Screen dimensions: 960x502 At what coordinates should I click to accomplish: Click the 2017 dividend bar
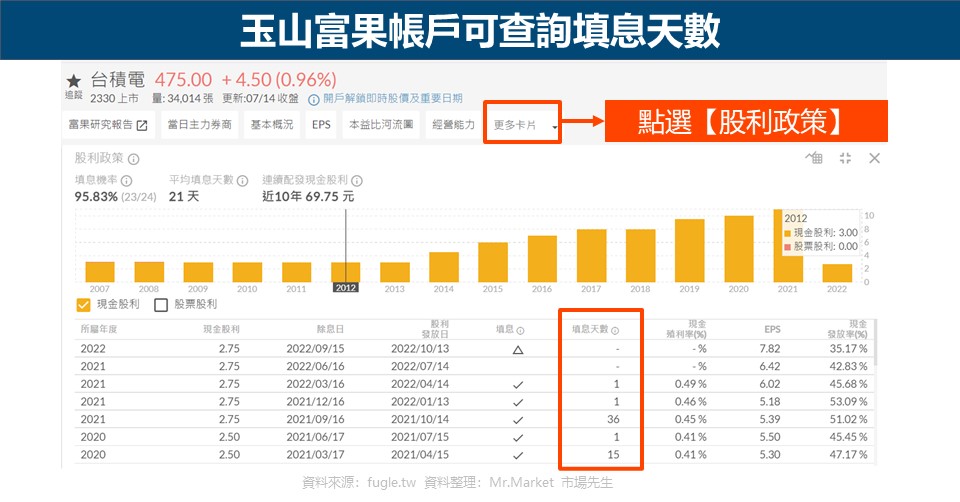591,256
